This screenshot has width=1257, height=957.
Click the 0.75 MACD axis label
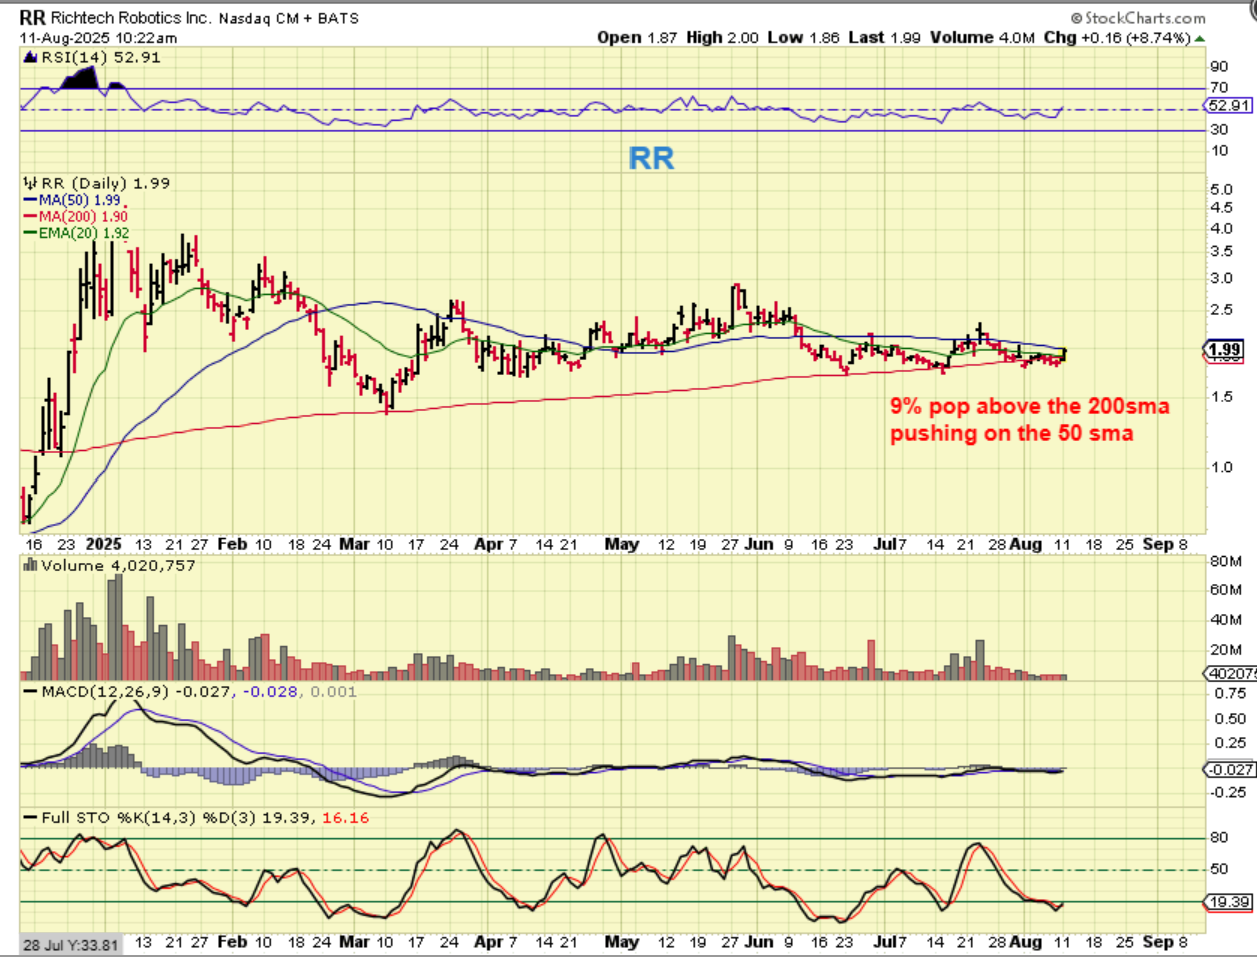point(1230,693)
